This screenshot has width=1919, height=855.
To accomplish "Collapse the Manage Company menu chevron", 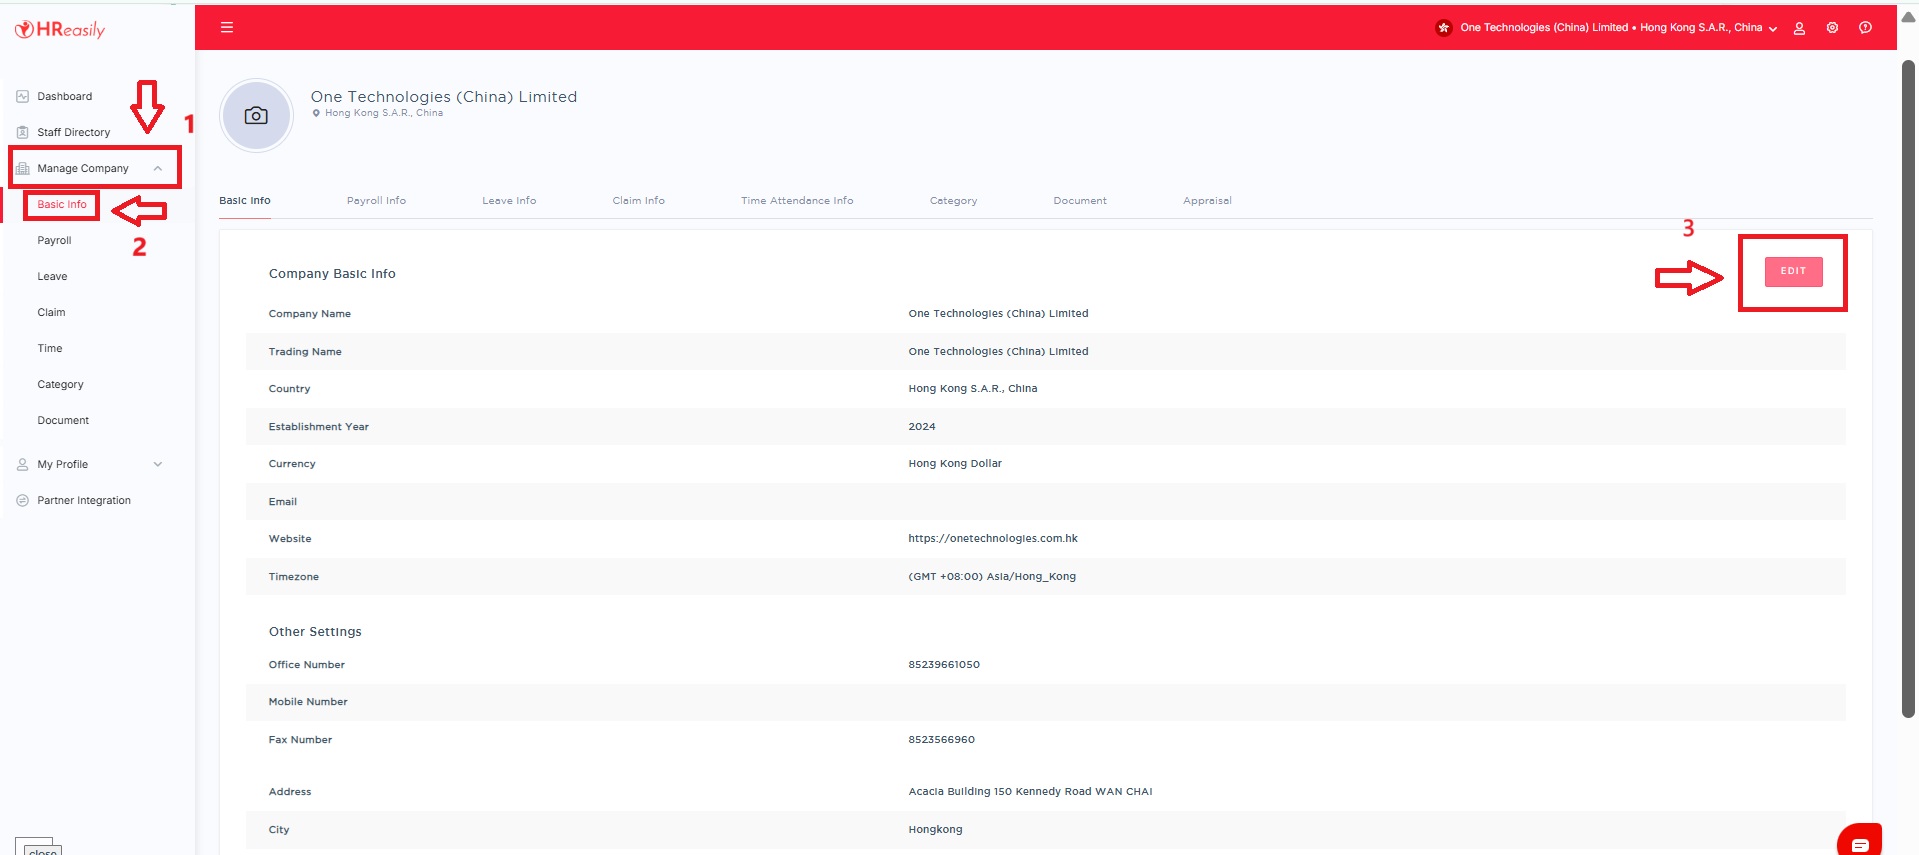I will coord(157,168).
